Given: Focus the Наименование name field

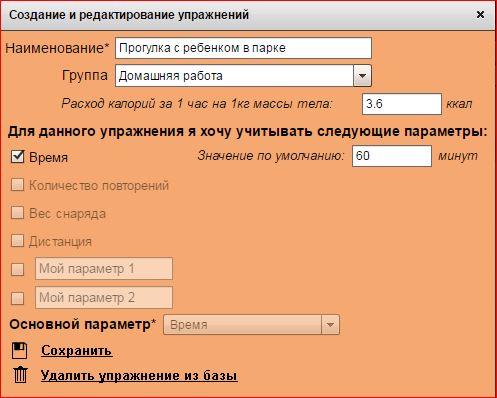Looking at the screenshot, I should 243,48.
